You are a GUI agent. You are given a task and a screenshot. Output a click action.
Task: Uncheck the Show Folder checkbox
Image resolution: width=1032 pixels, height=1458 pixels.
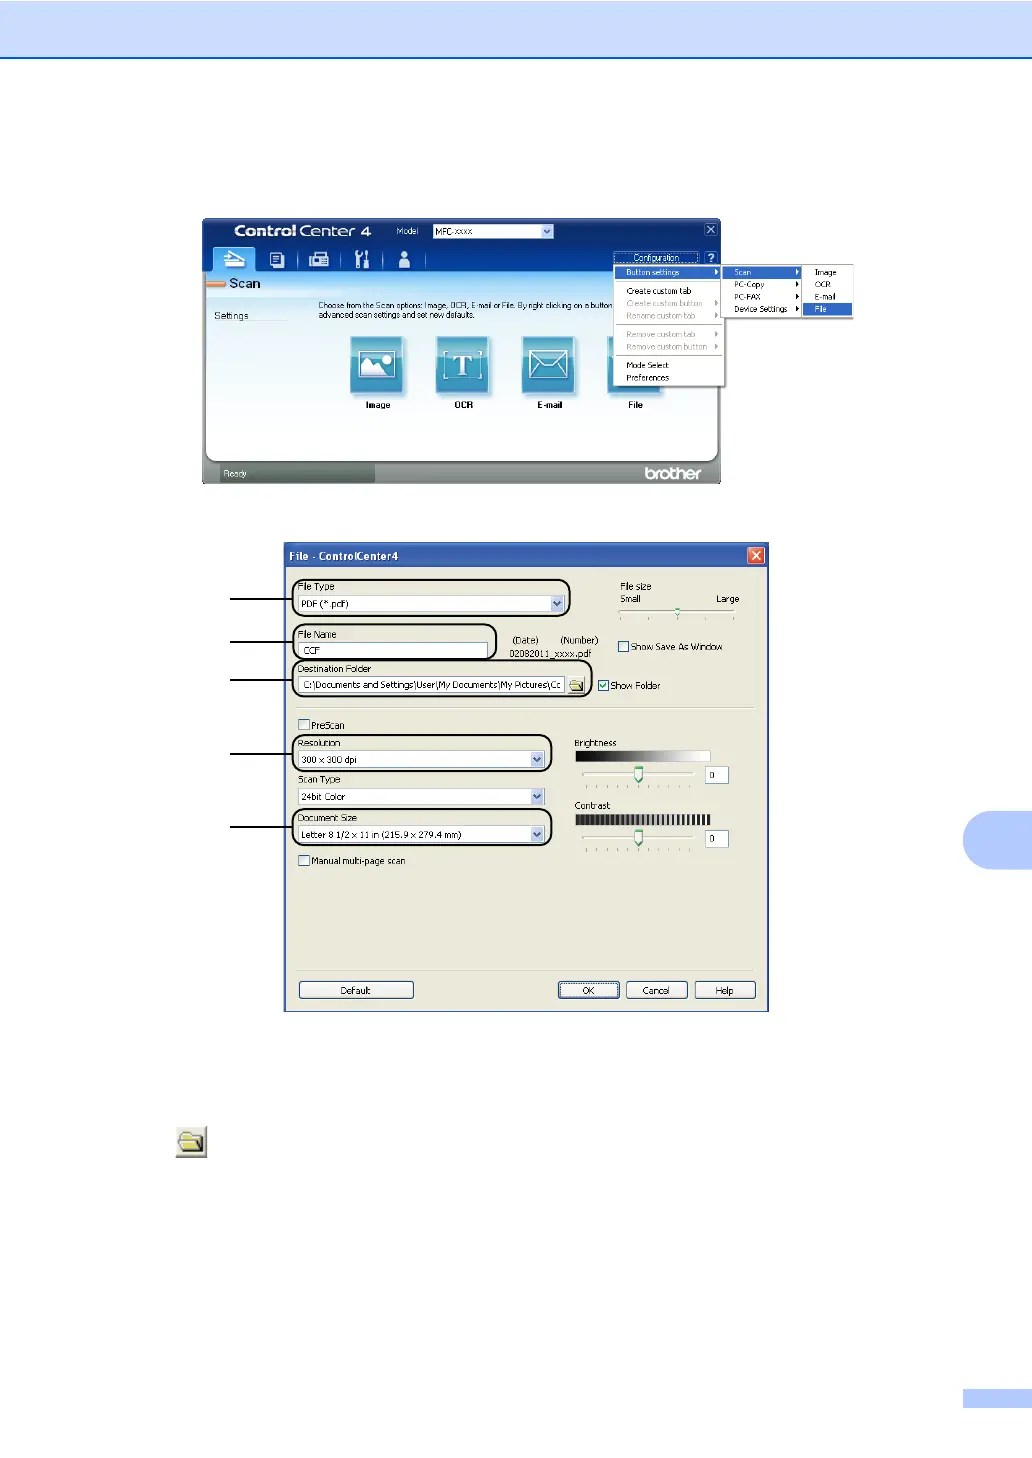click(603, 686)
